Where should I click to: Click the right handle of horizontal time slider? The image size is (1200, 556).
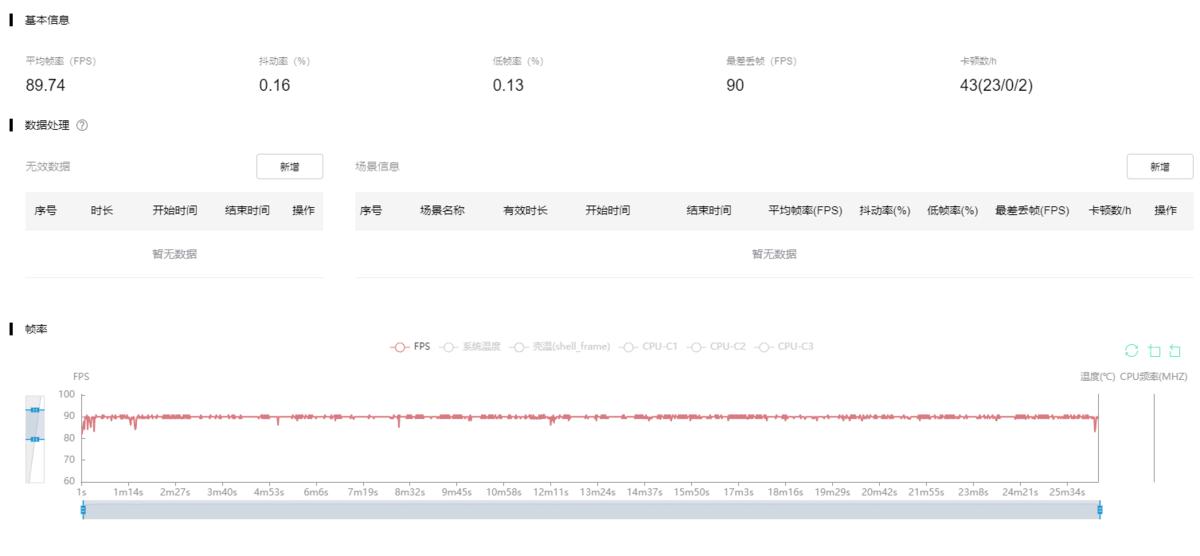(x=1100, y=510)
